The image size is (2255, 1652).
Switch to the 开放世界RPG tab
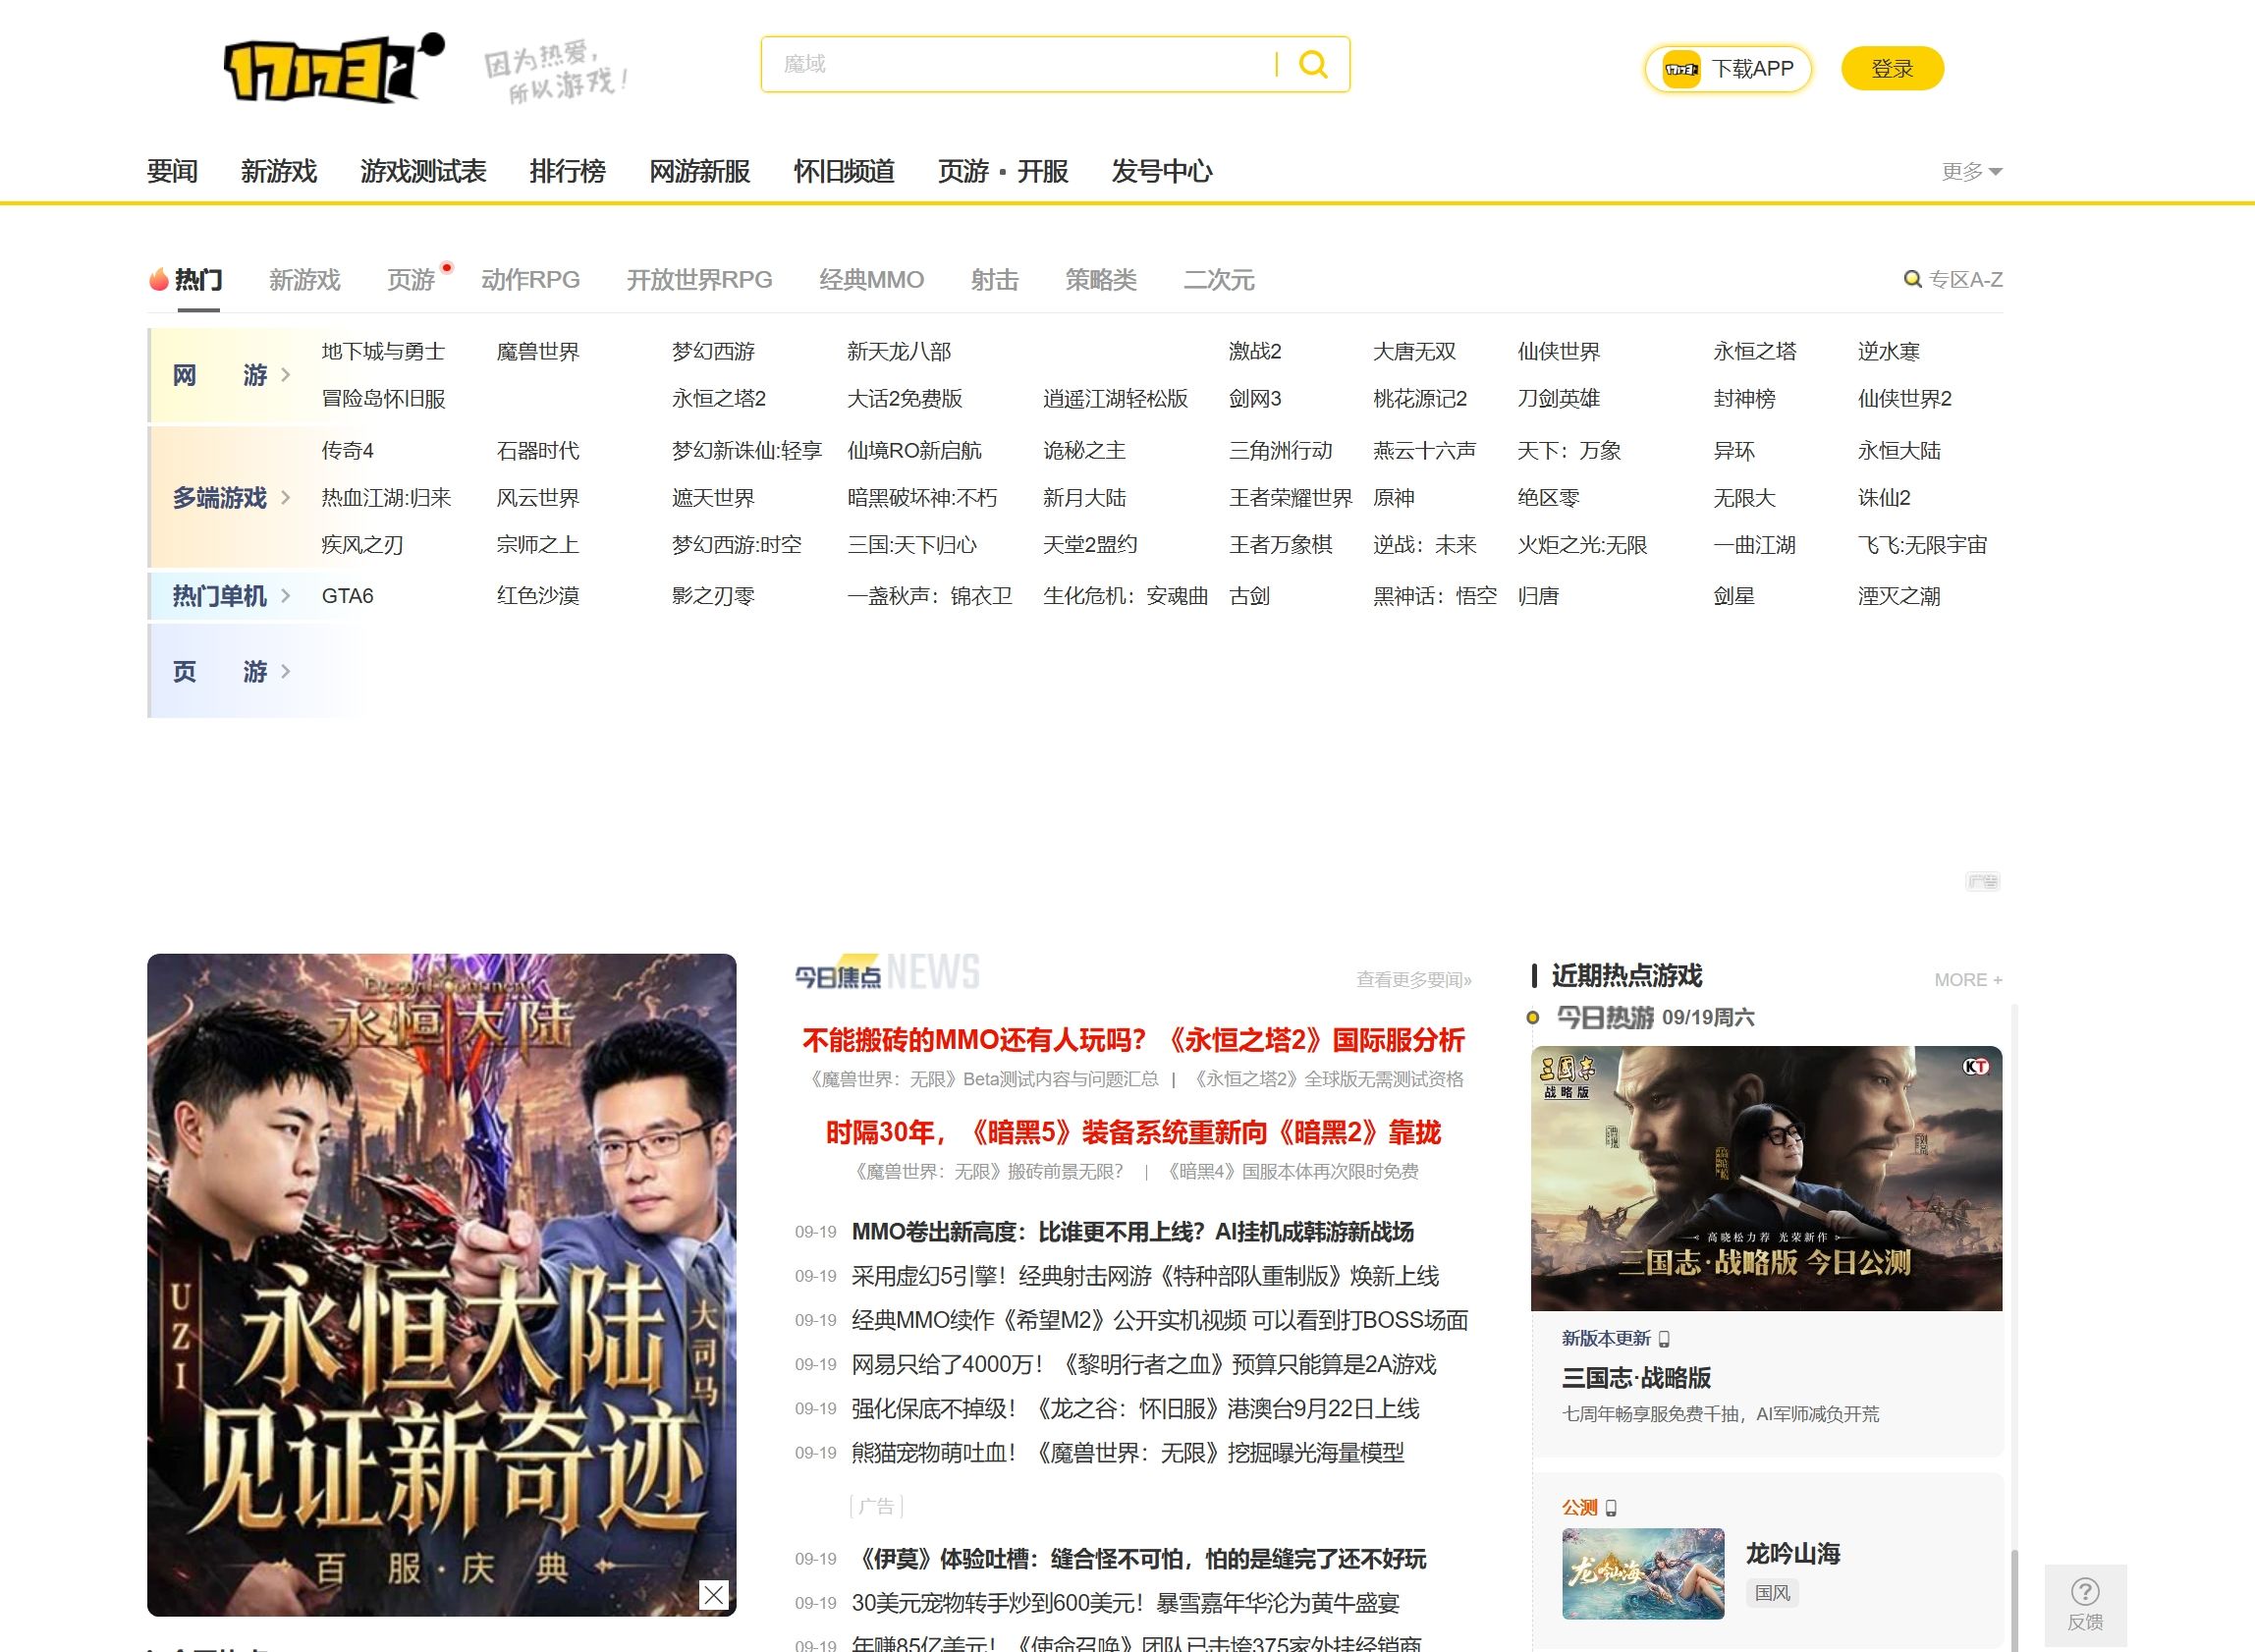[699, 280]
